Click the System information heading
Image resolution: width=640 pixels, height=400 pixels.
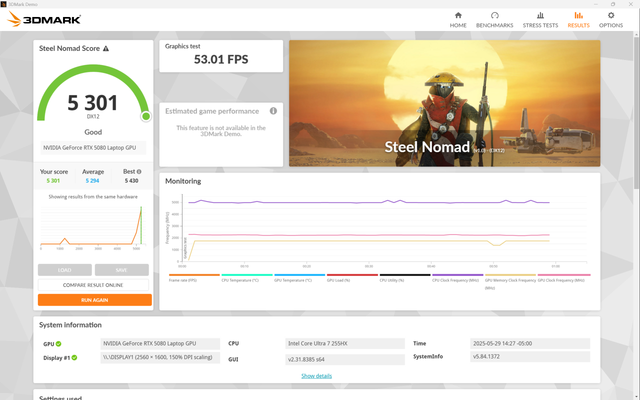70,325
